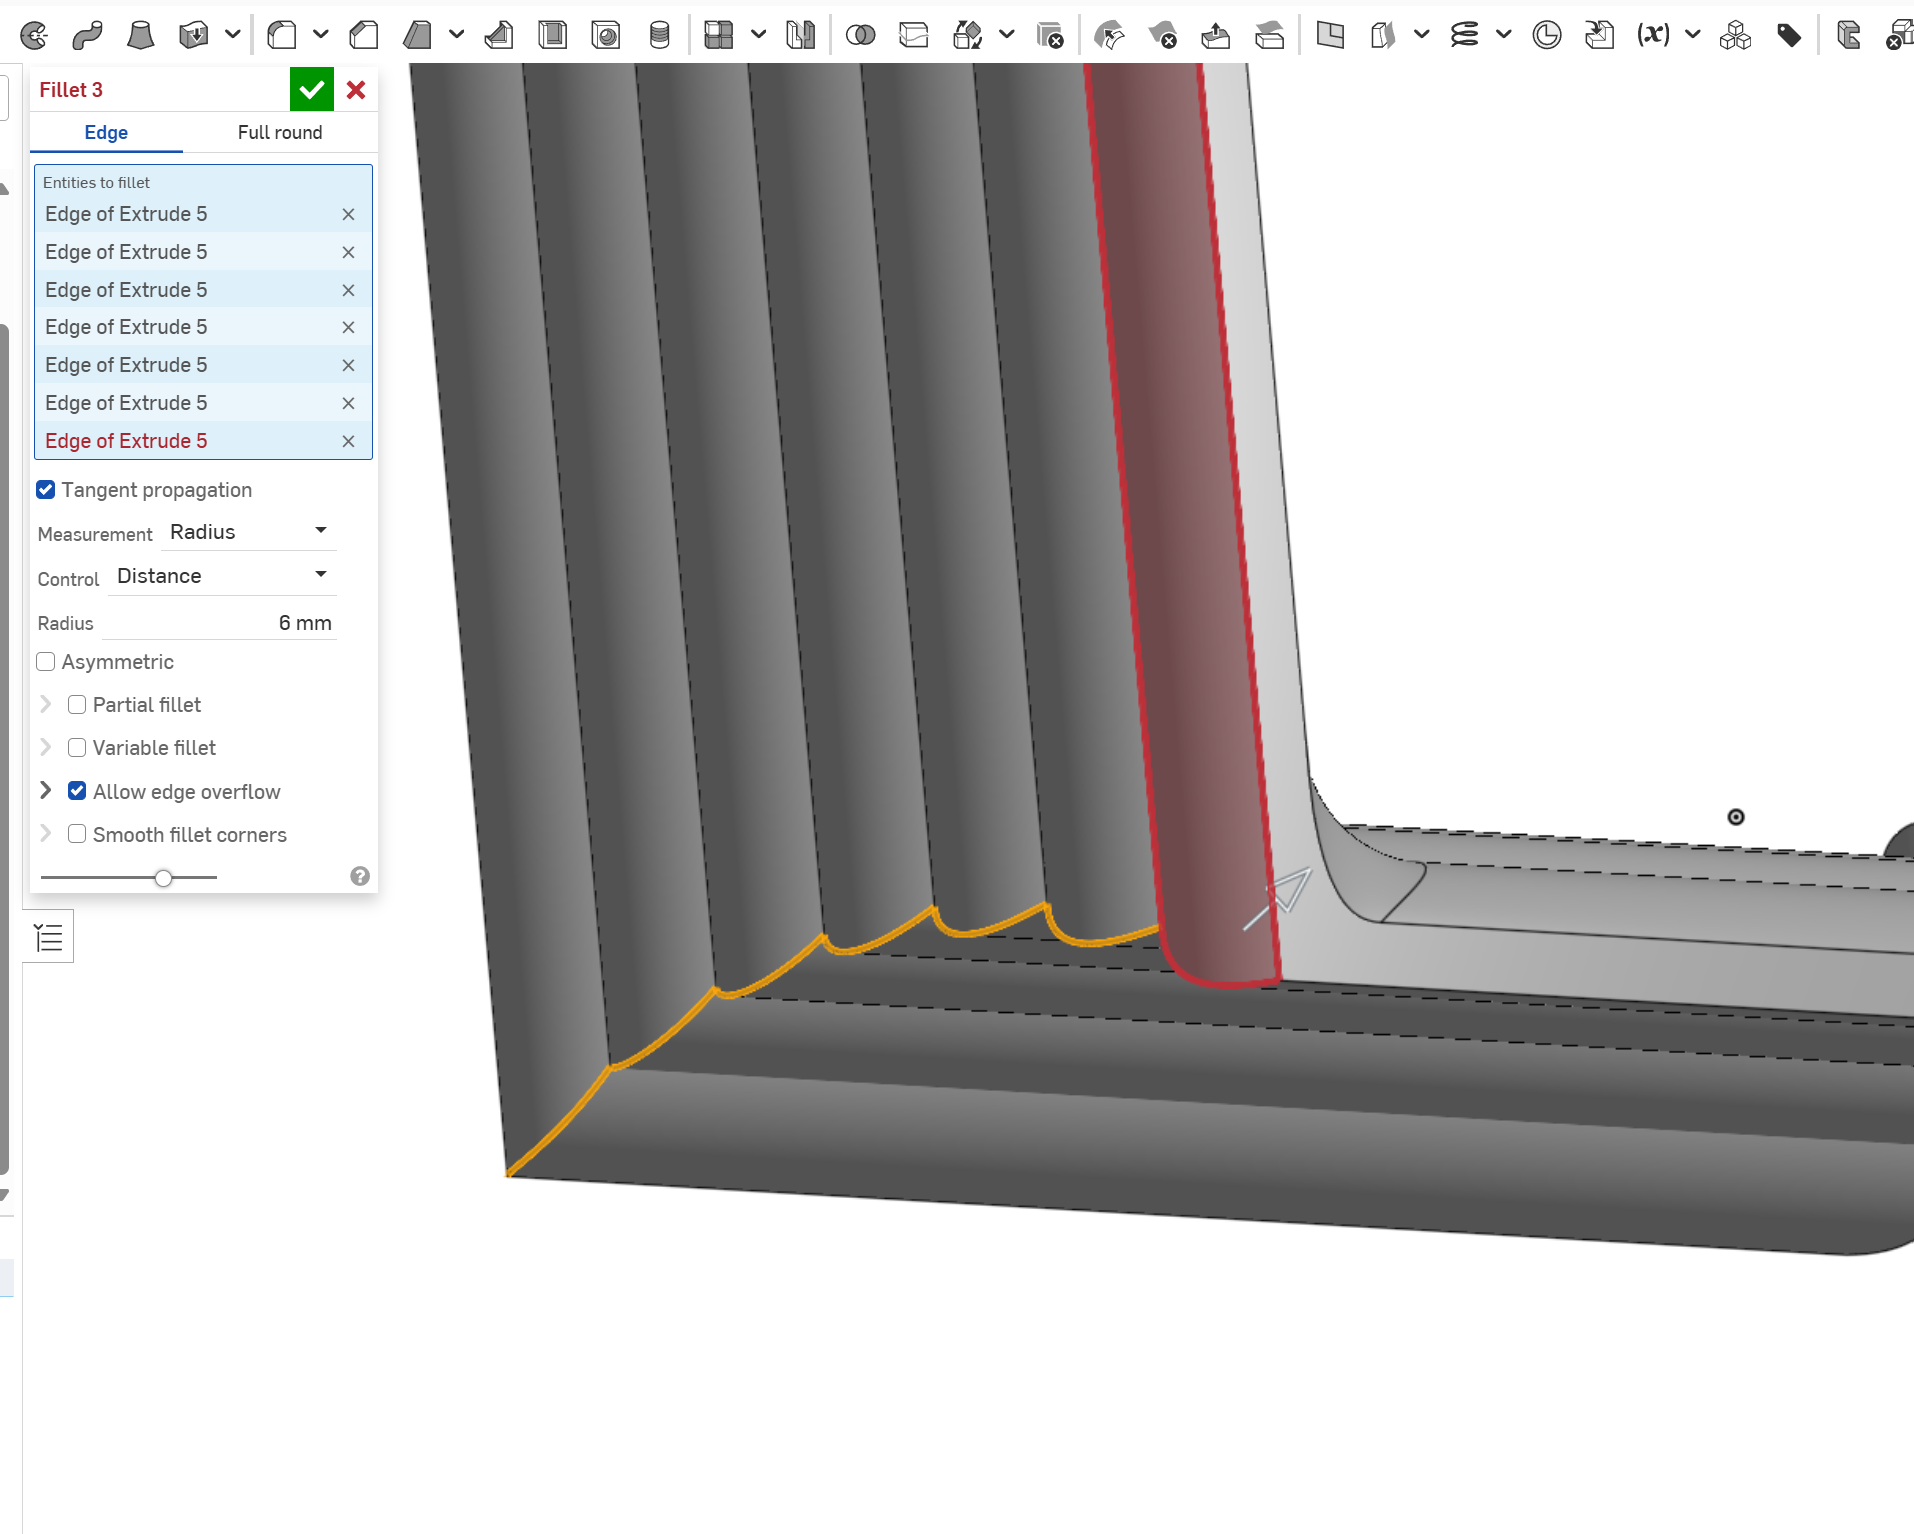This screenshot has width=1914, height=1534.
Task: Open the Measurement dropdown showing Radius
Action: click(x=248, y=532)
